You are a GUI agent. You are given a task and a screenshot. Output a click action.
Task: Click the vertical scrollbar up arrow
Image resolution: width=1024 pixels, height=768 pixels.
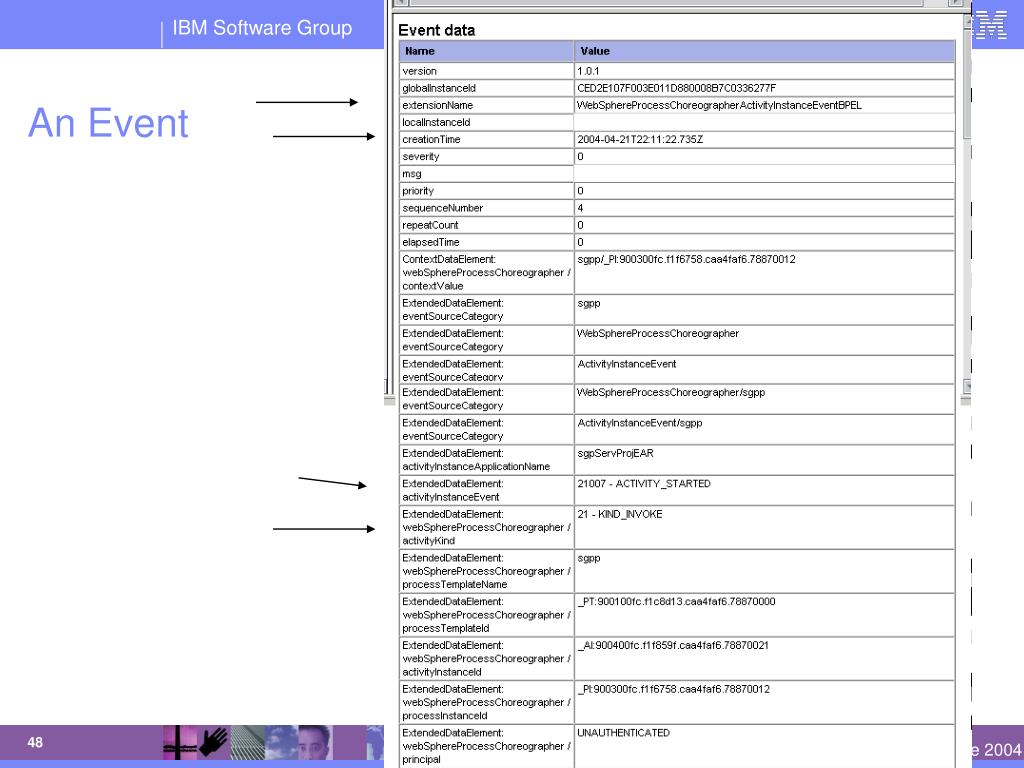tap(967, 22)
